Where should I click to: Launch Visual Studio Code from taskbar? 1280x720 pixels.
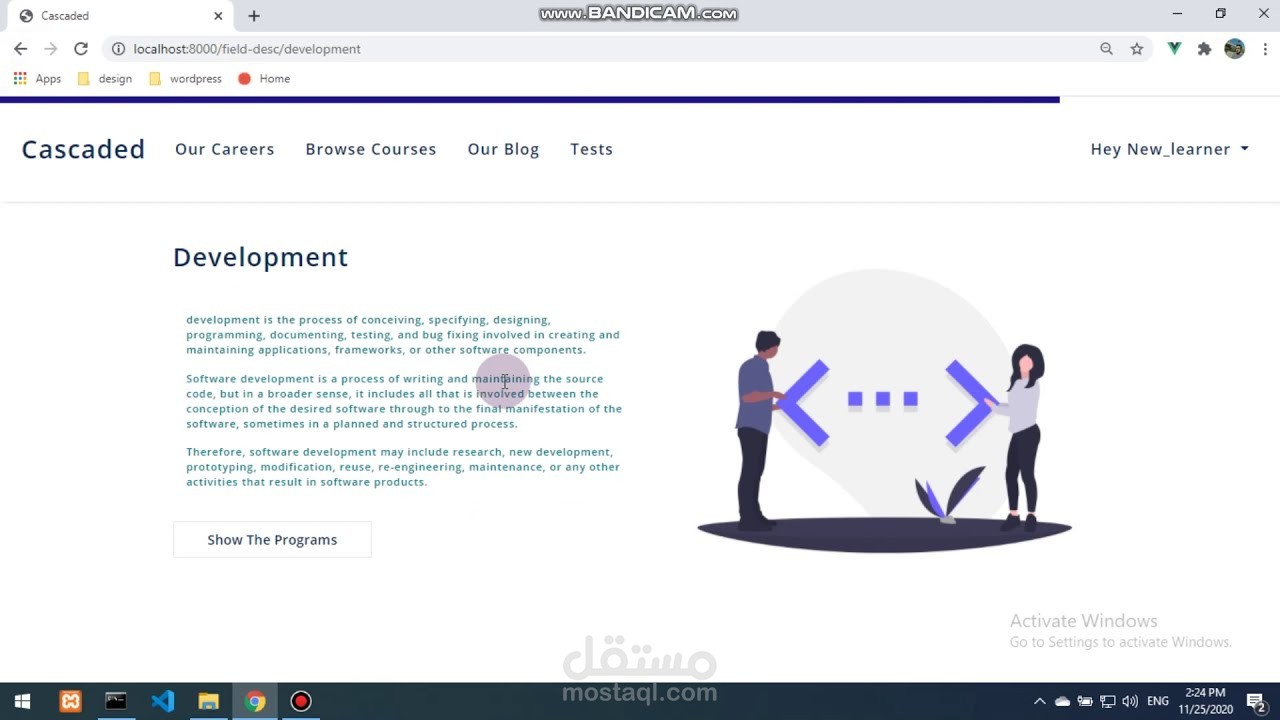[162, 701]
